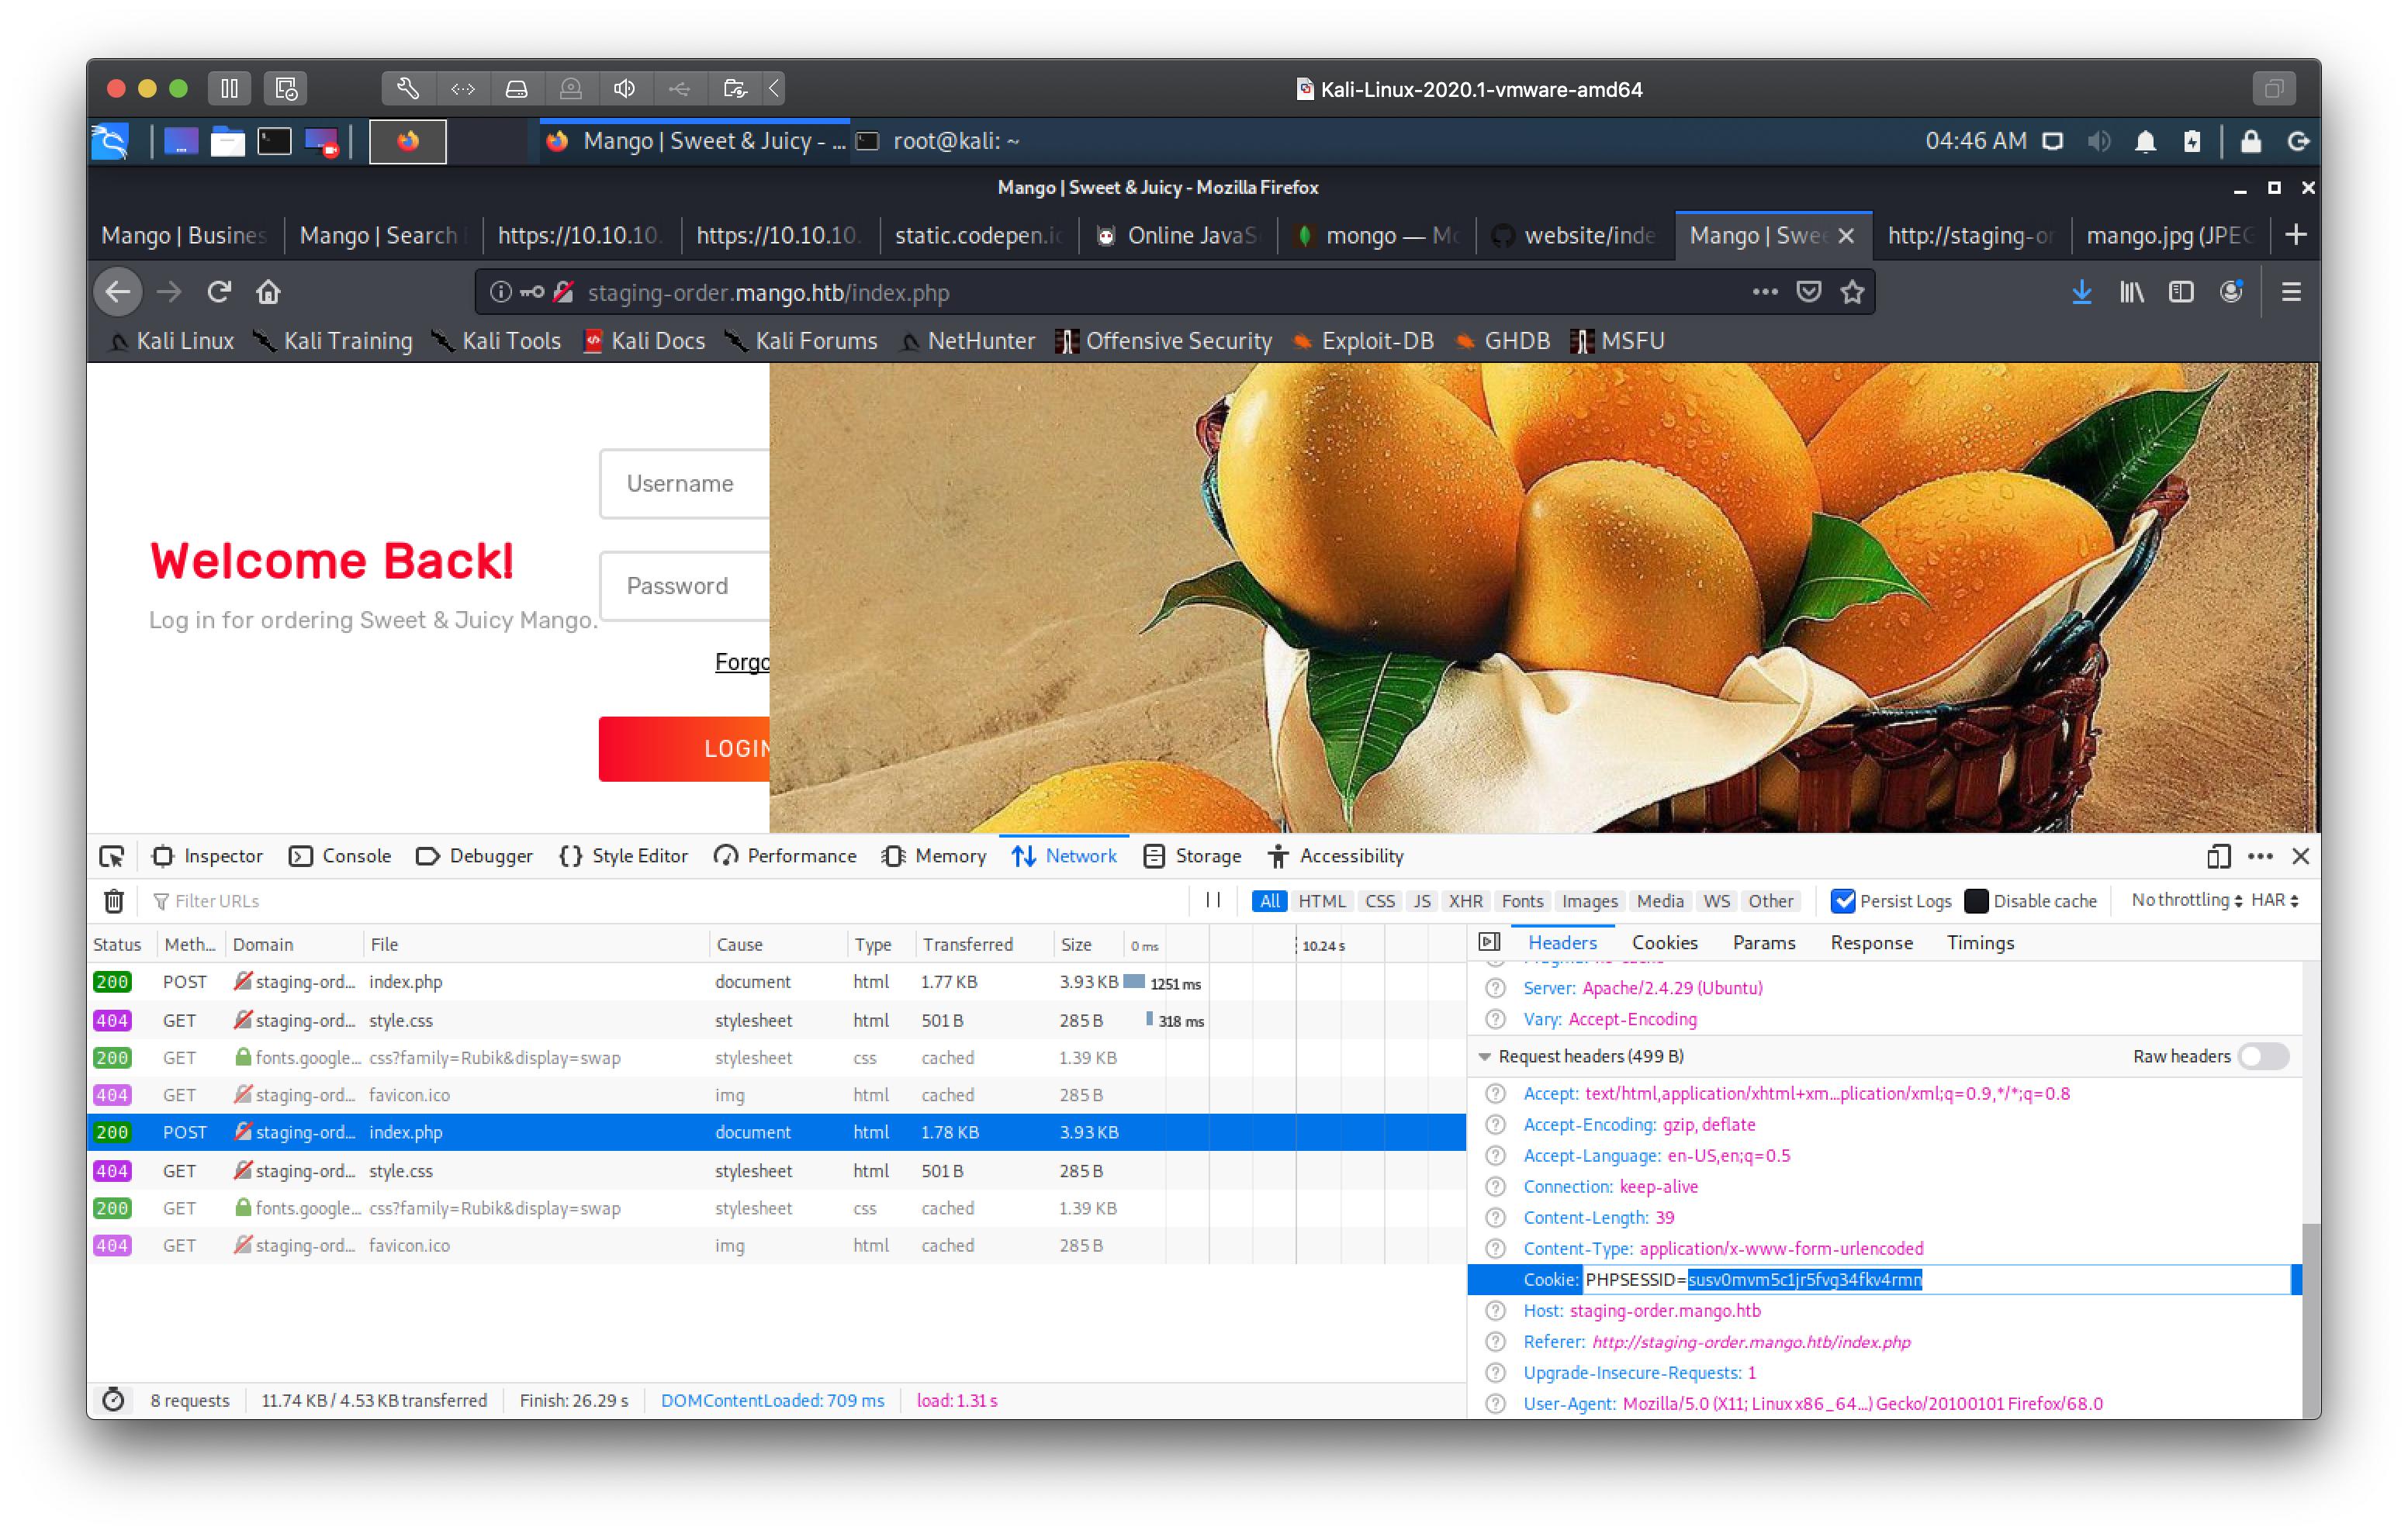Switch to the Response tab

[1871, 943]
